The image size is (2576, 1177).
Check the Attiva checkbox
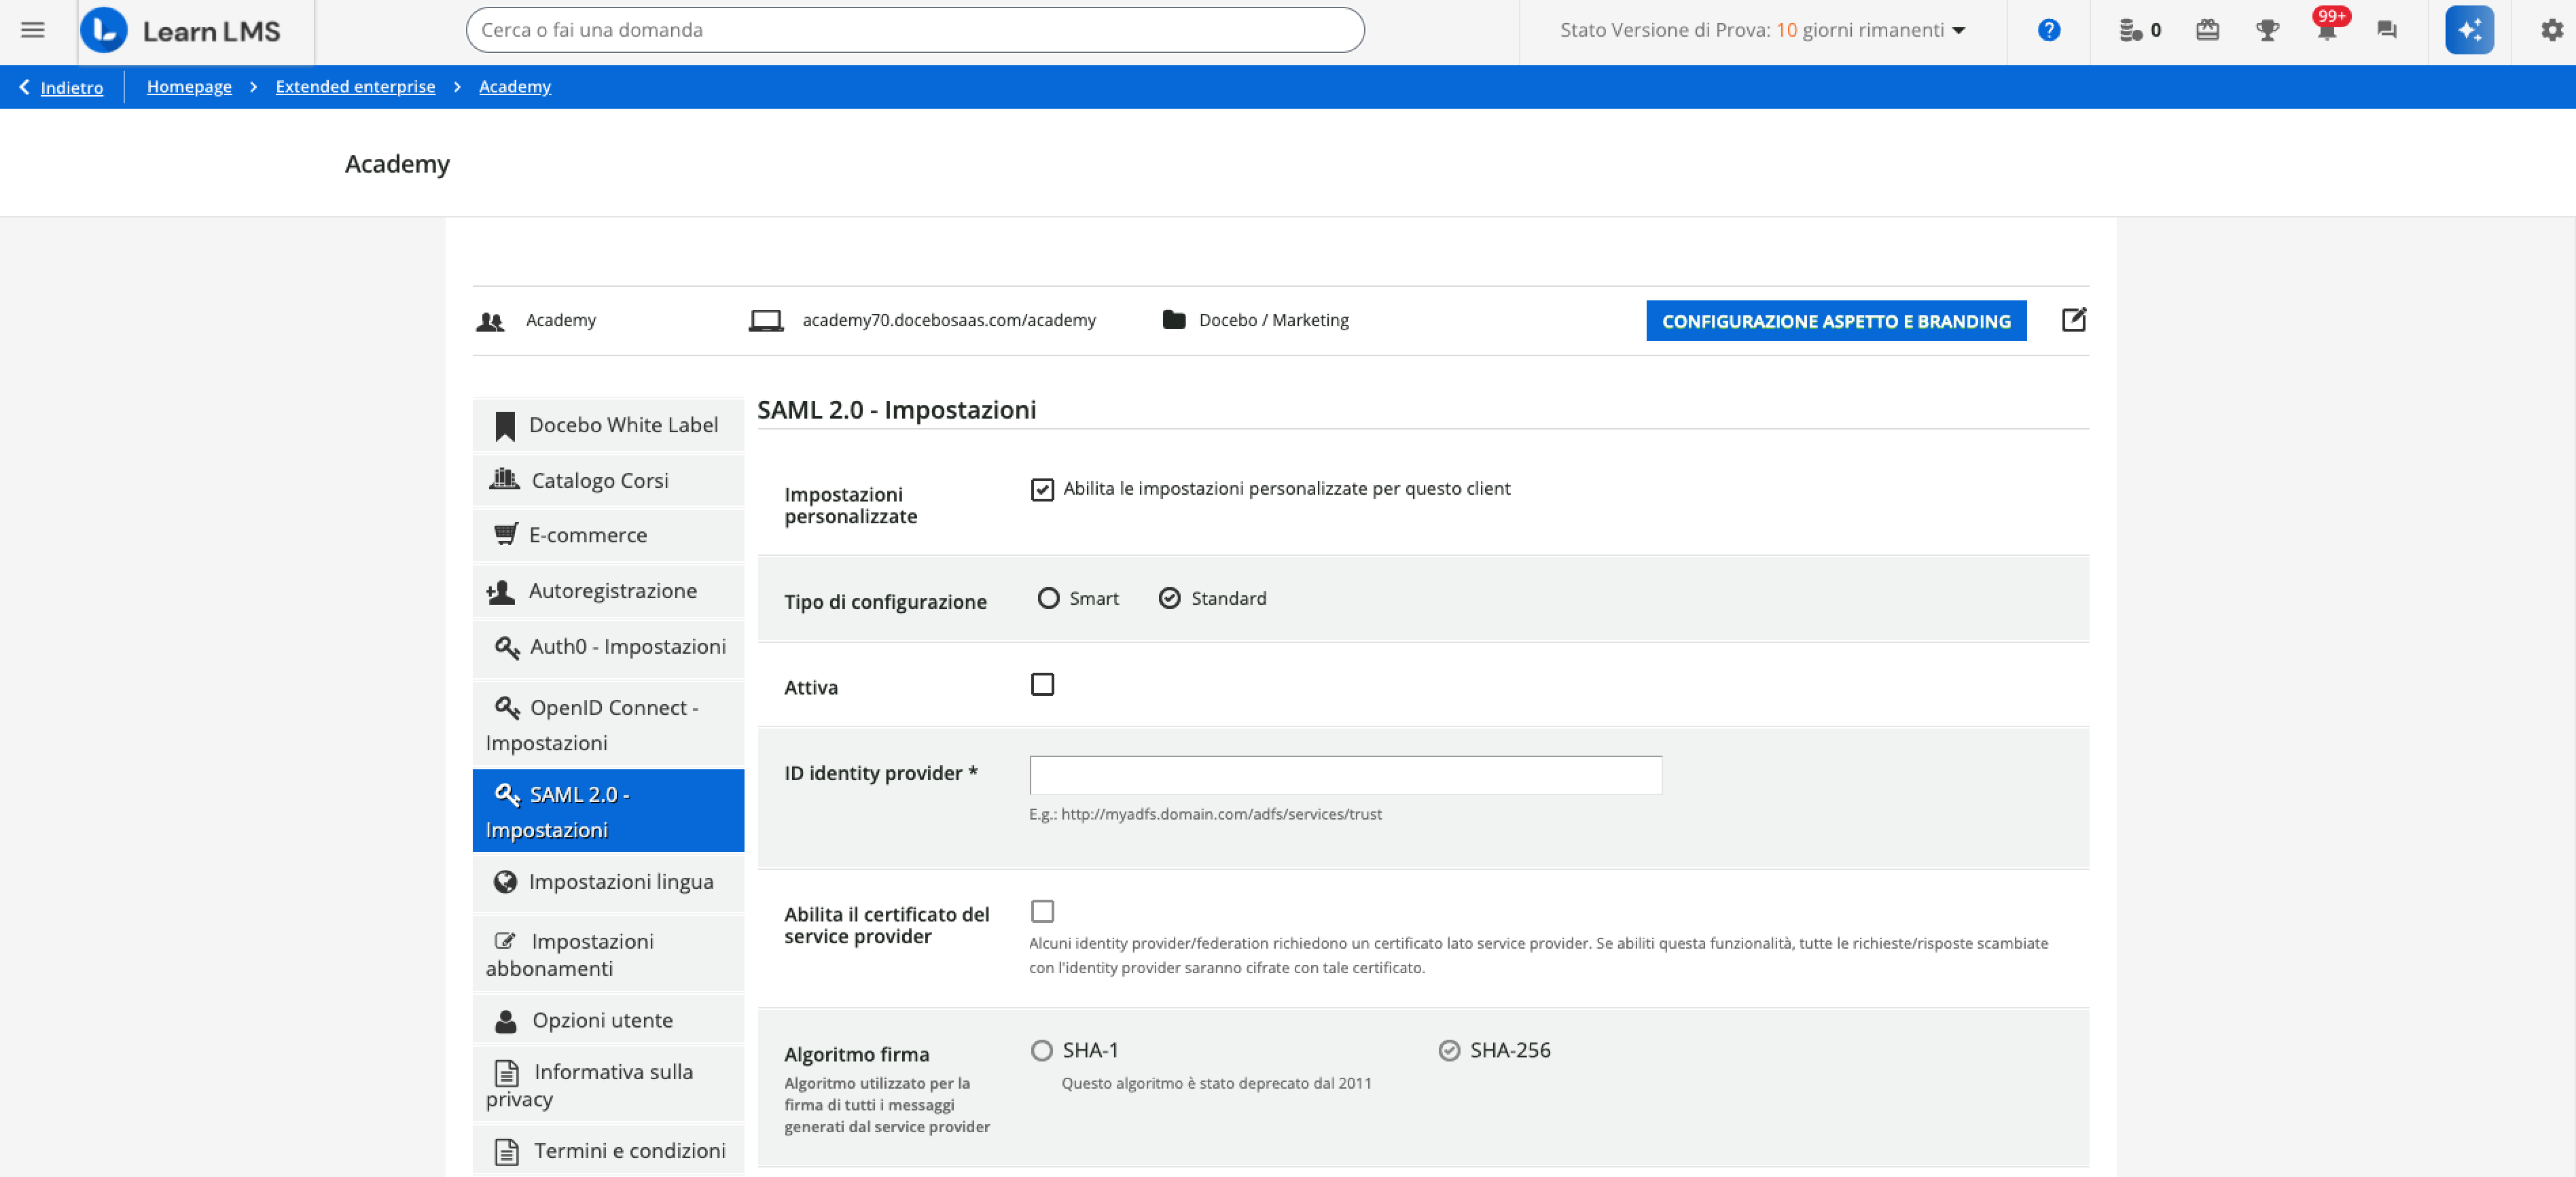point(1042,685)
